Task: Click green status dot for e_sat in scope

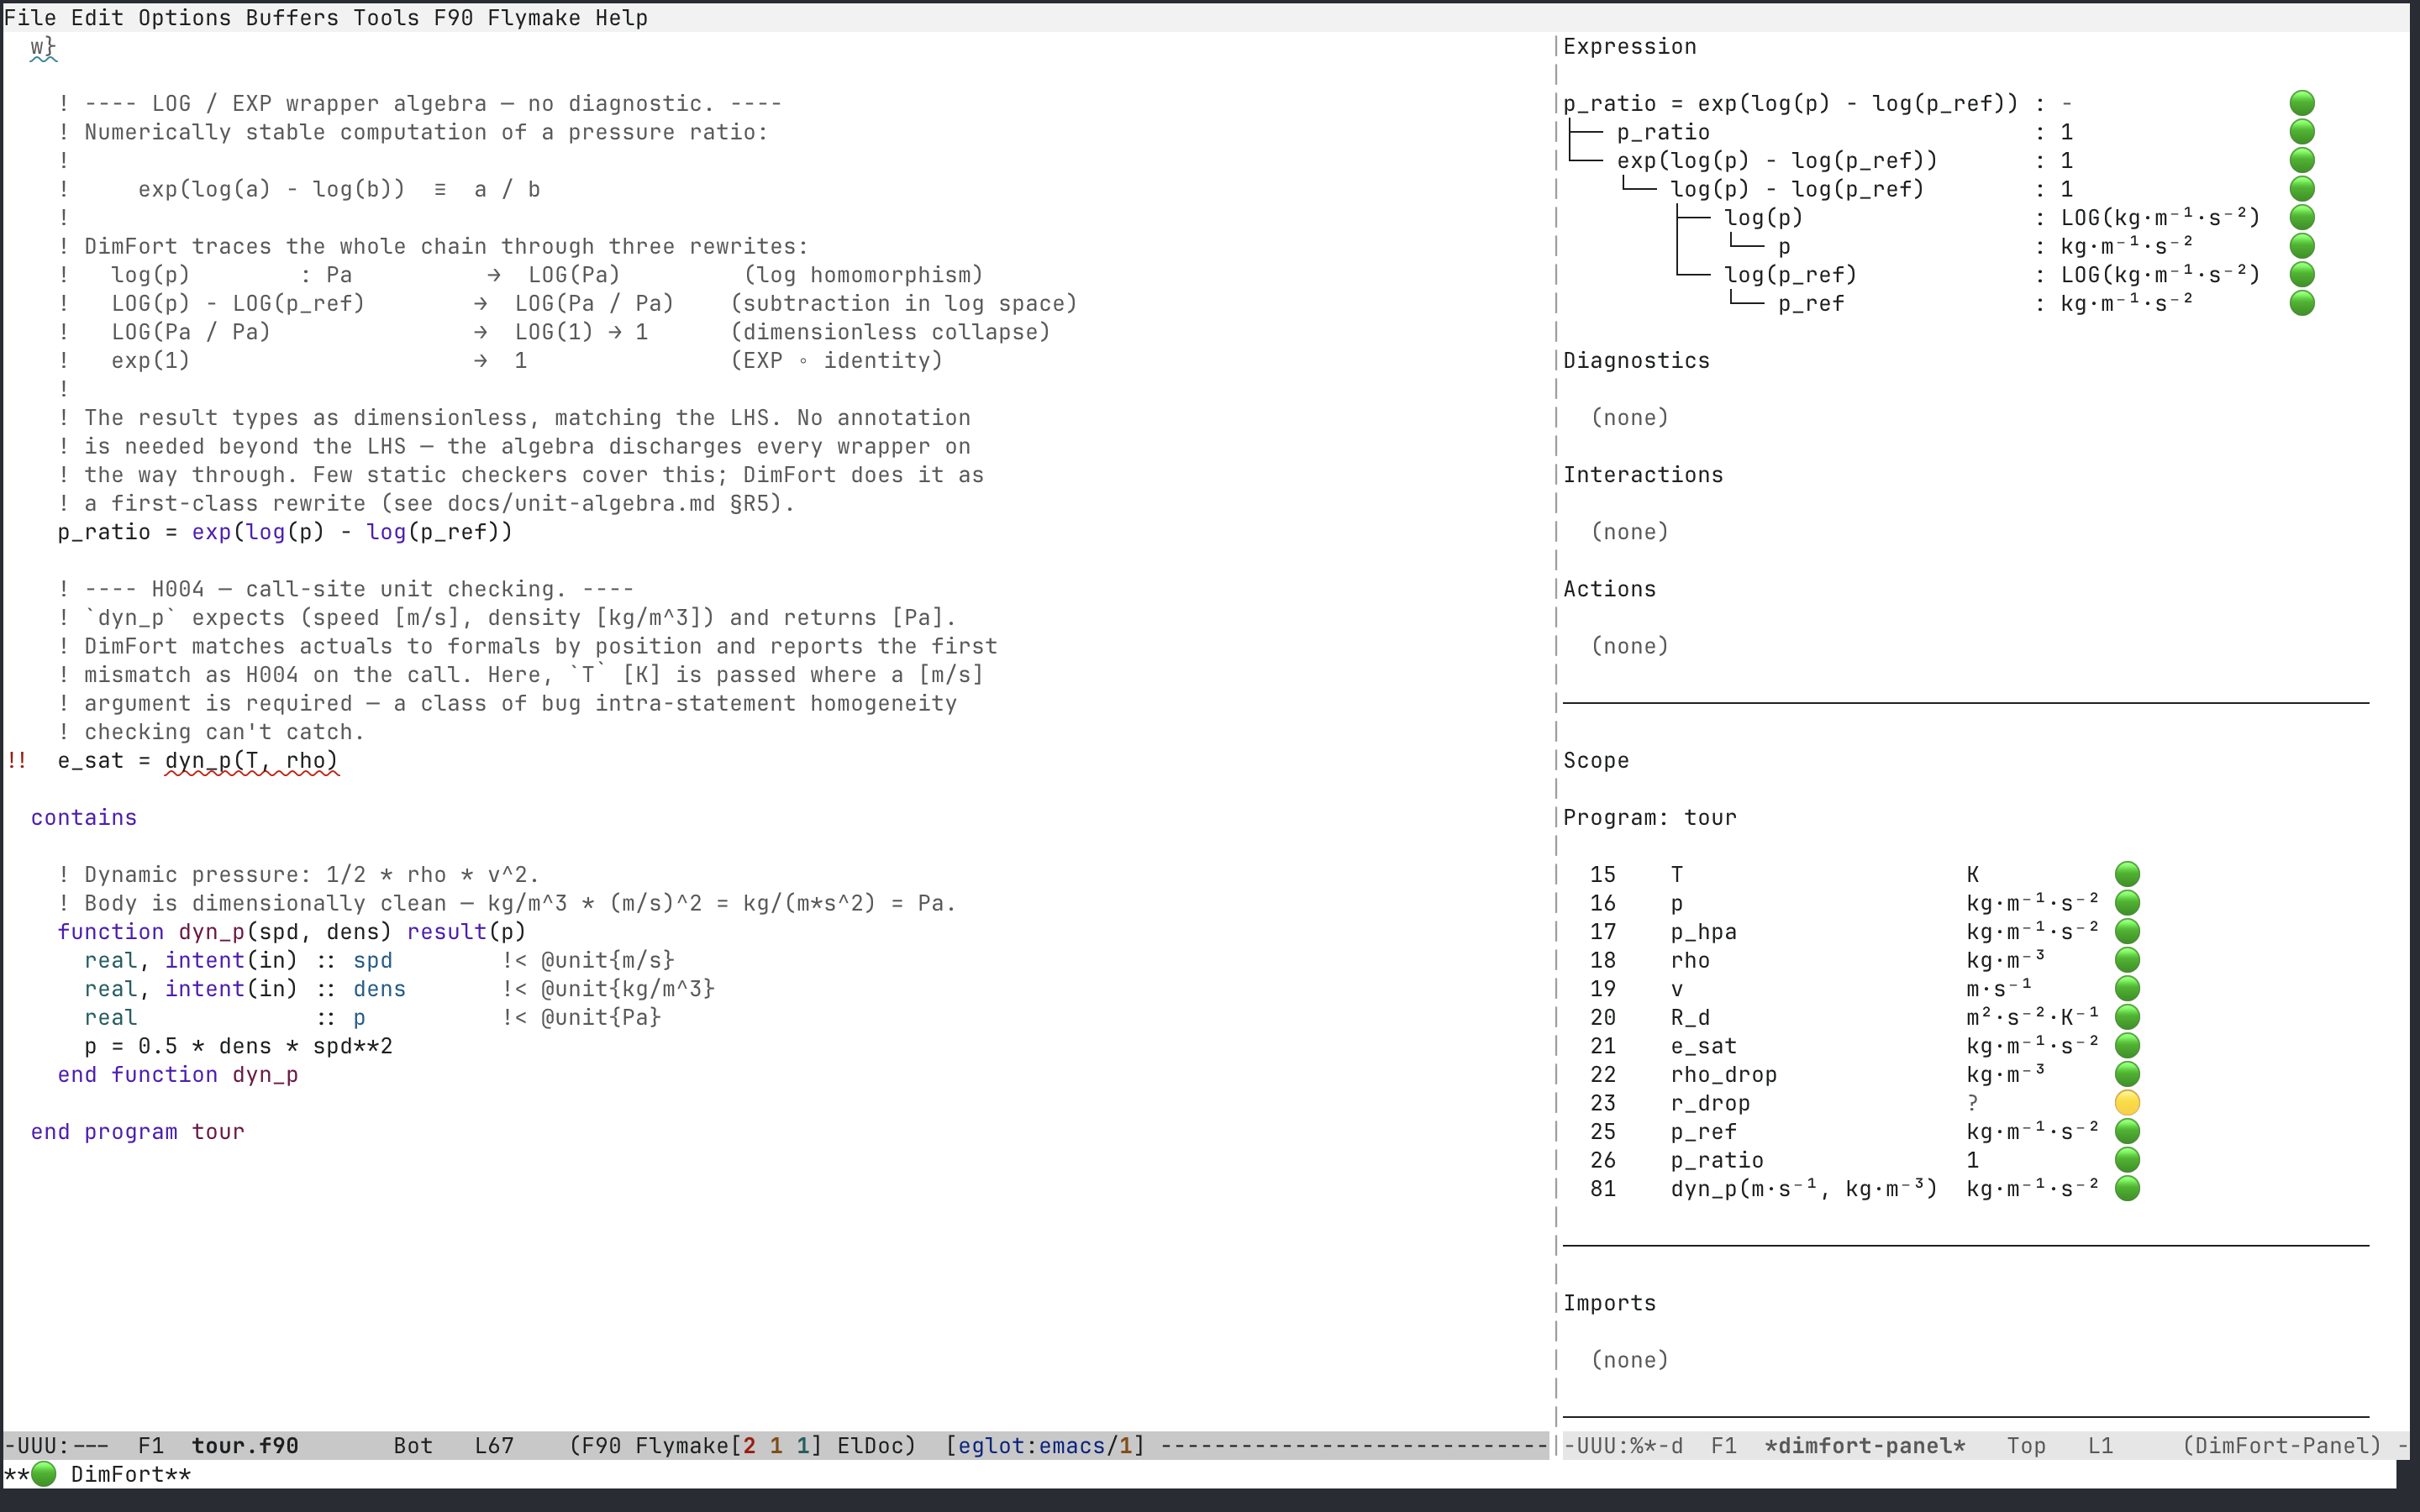Action: [x=2128, y=1045]
